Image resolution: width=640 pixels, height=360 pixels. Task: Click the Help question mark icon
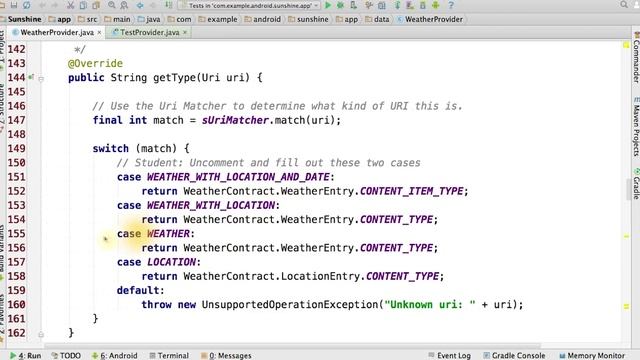pyautogui.click(x=451, y=5)
